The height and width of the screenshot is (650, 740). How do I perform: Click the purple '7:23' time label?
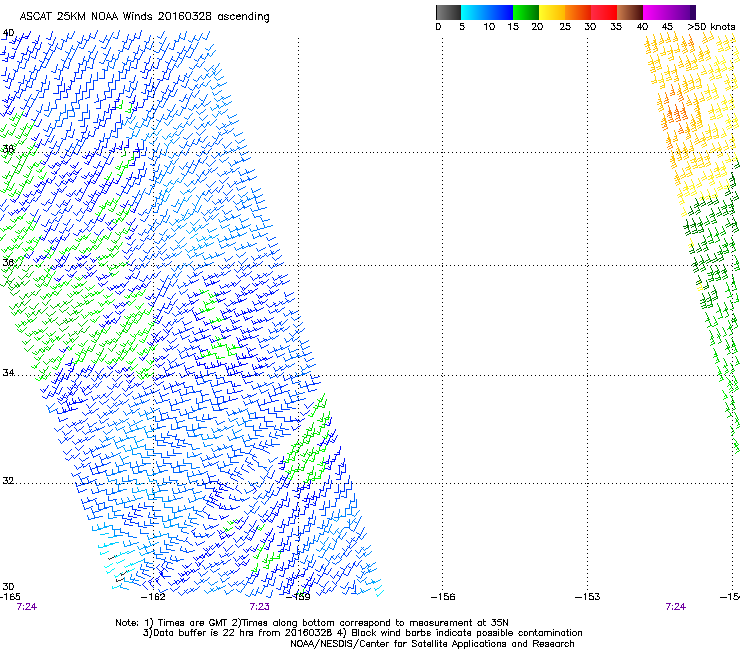[x=260, y=607]
